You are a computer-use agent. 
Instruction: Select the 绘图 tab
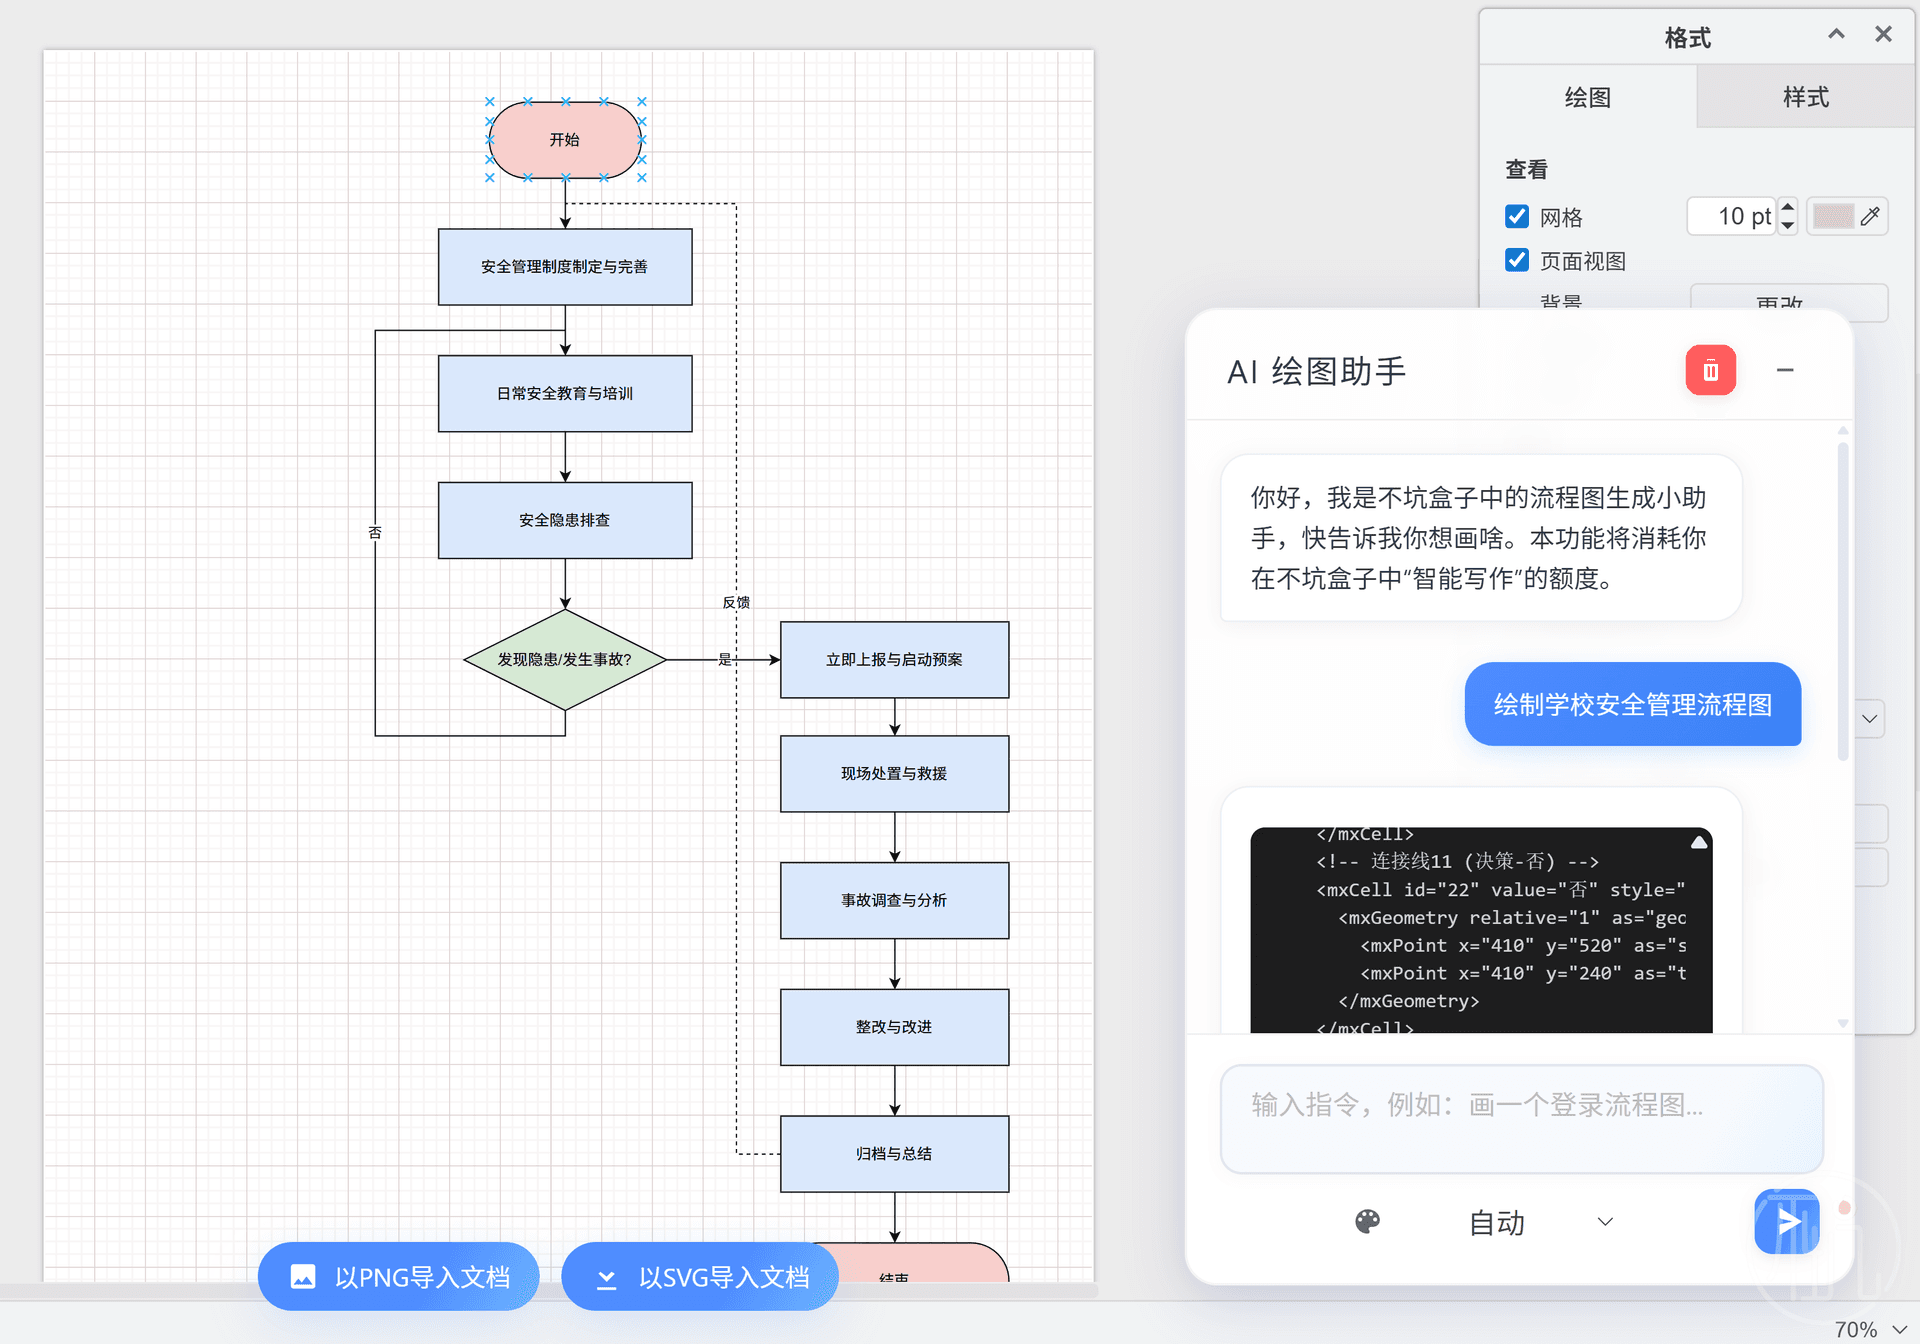(1587, 97)
